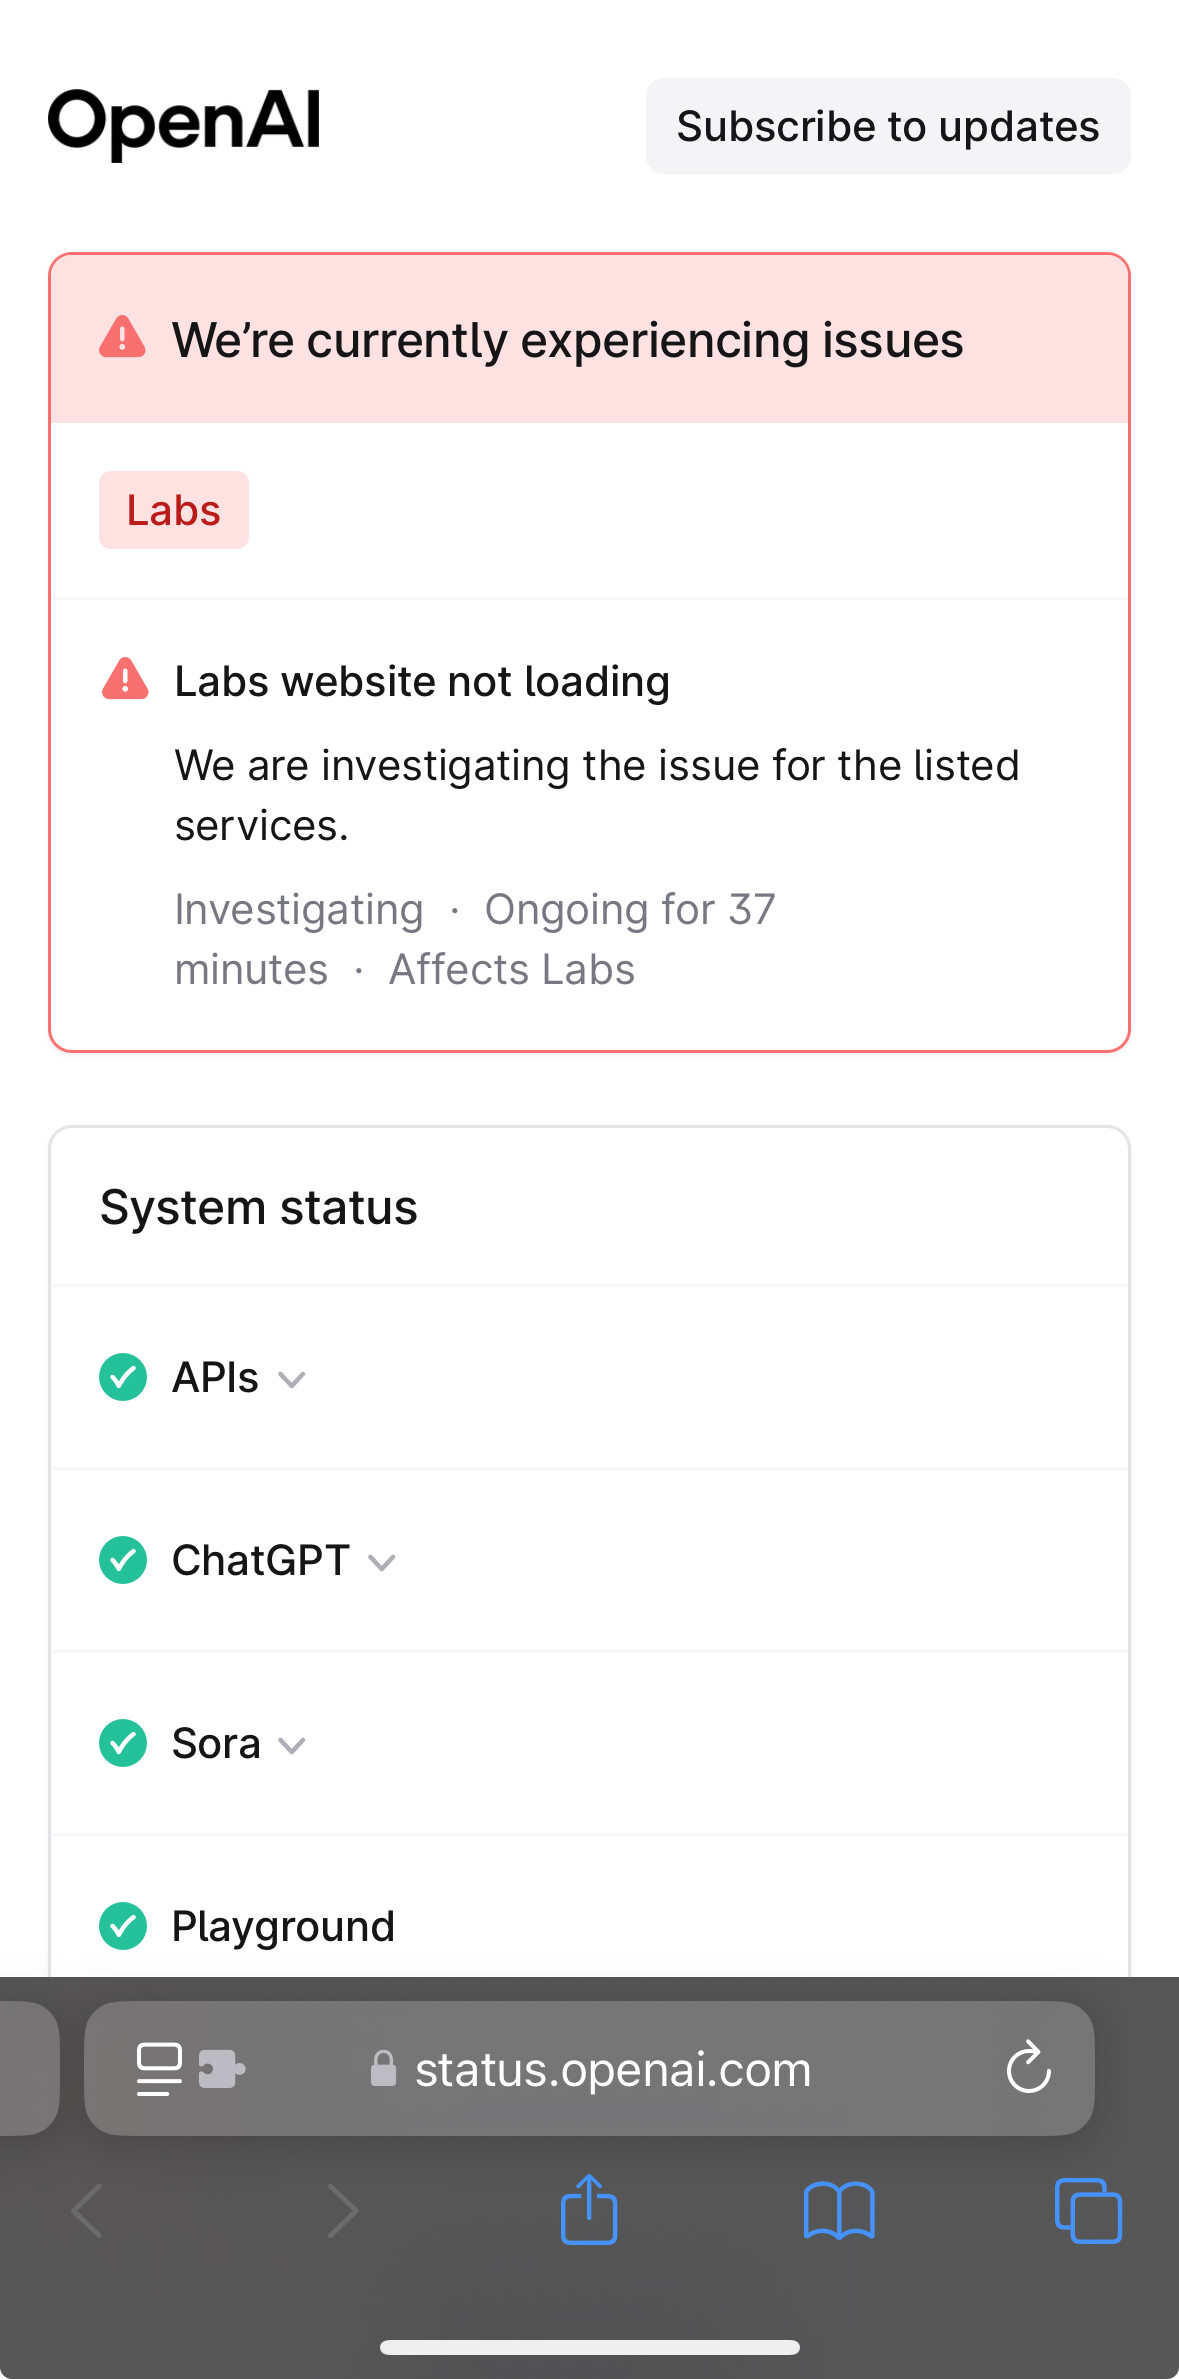Open Safari bookmarks book icon
Image resolution: width=1179 pixels, height=2379 pixels.
click(x=839, y=2211)
